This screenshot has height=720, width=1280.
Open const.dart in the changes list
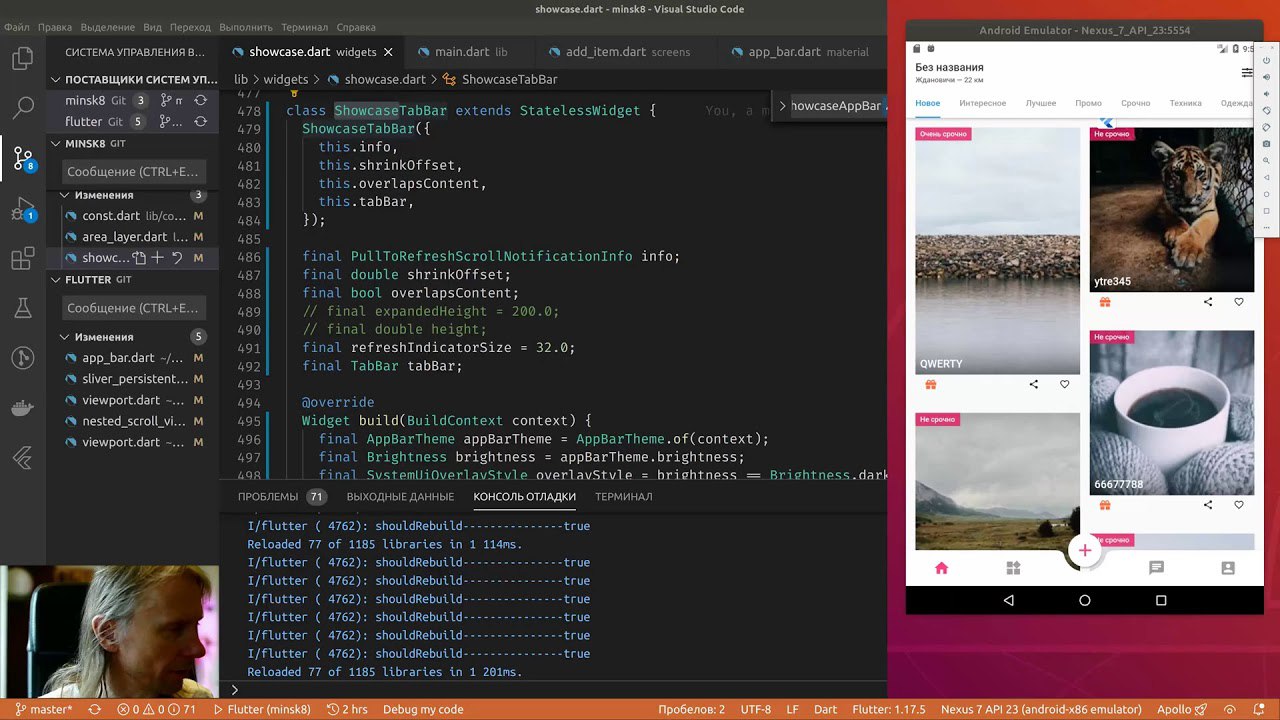point(135,216)
